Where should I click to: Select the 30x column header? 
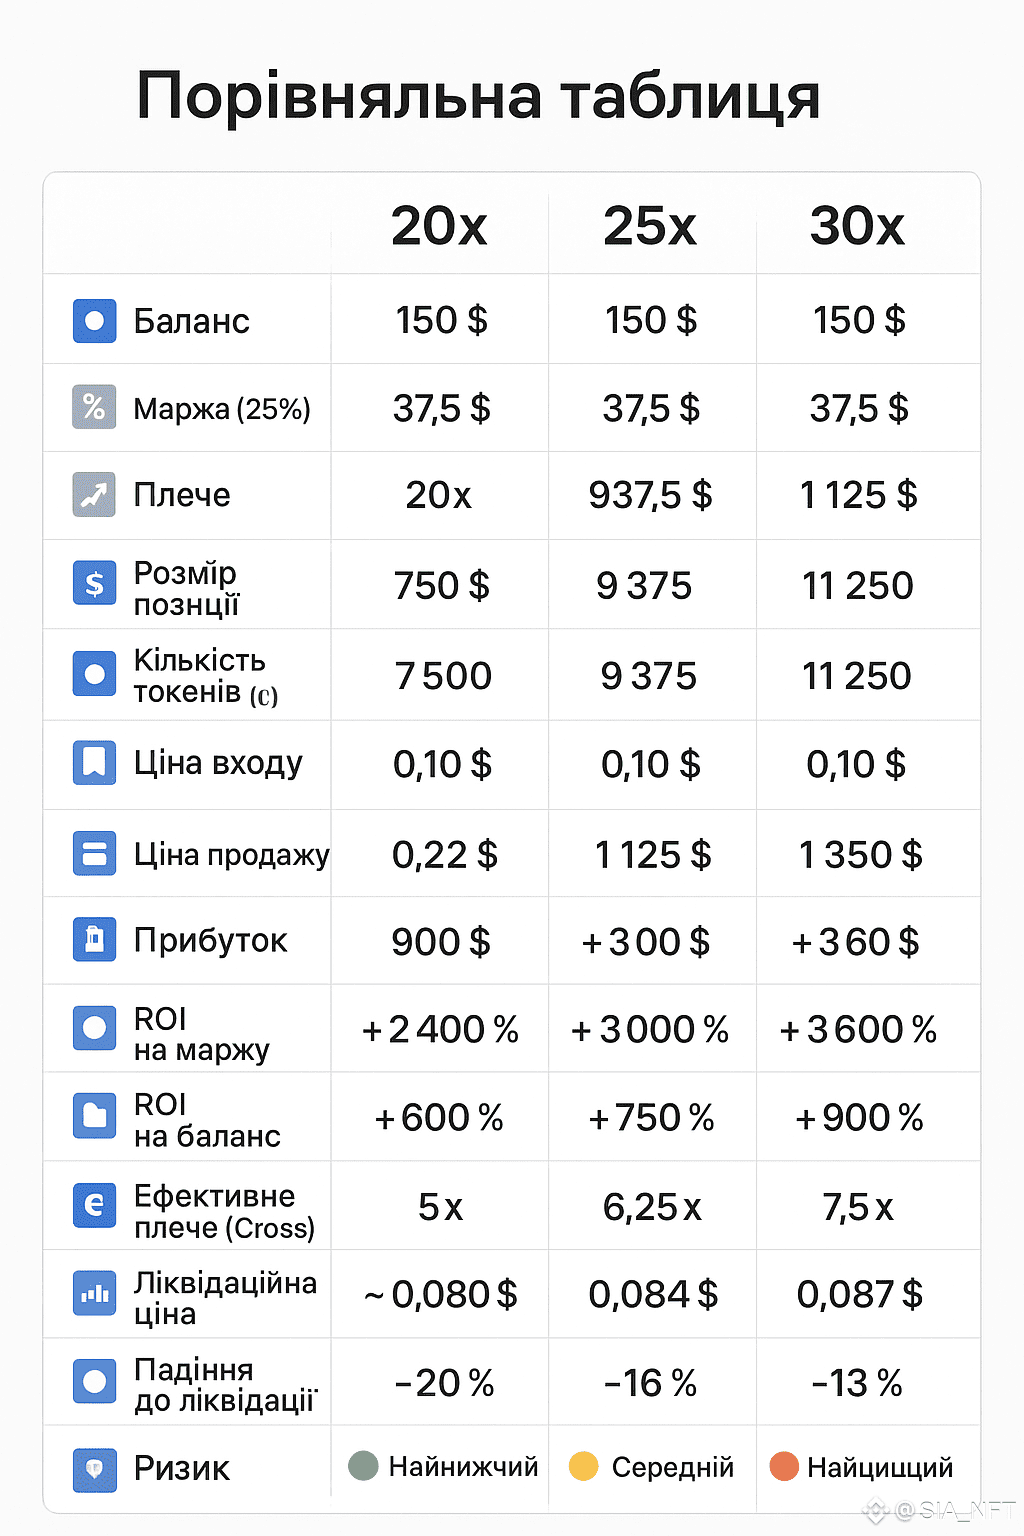point(857,226)
